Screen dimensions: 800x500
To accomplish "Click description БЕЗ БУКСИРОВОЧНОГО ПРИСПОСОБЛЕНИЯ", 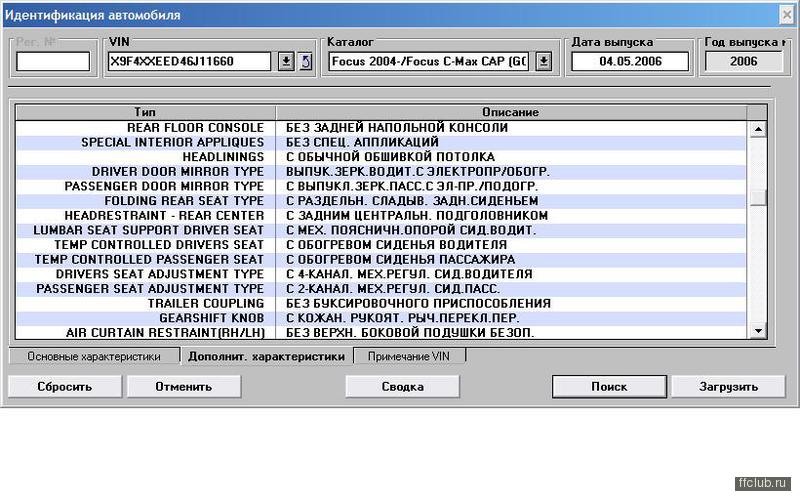I will click(418, 304).
